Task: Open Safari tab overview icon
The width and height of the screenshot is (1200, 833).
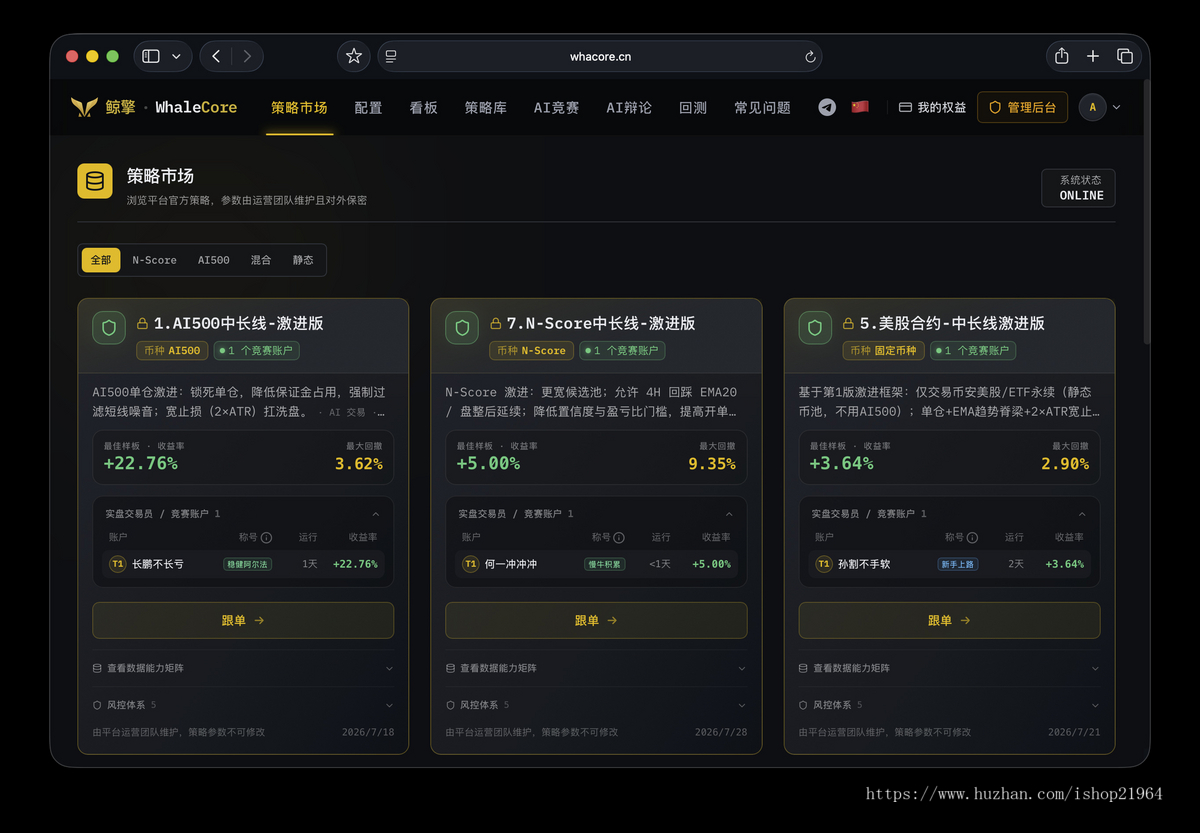Action: coord(1125,56)
